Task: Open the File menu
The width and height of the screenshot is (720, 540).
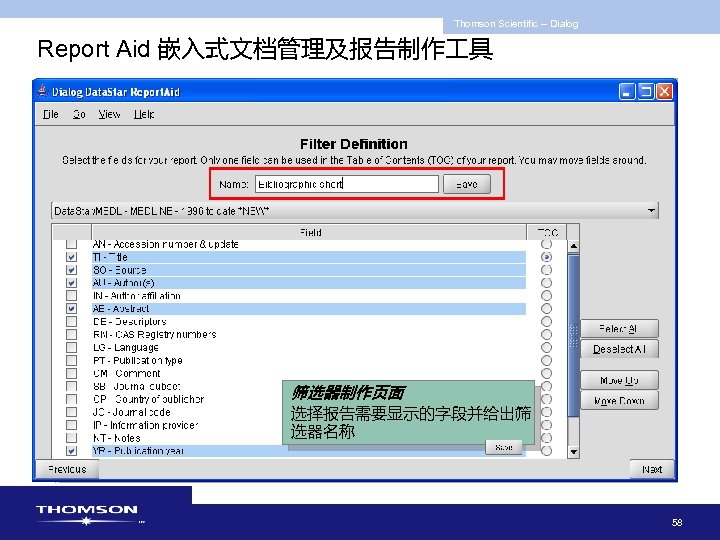Action: 51,114
